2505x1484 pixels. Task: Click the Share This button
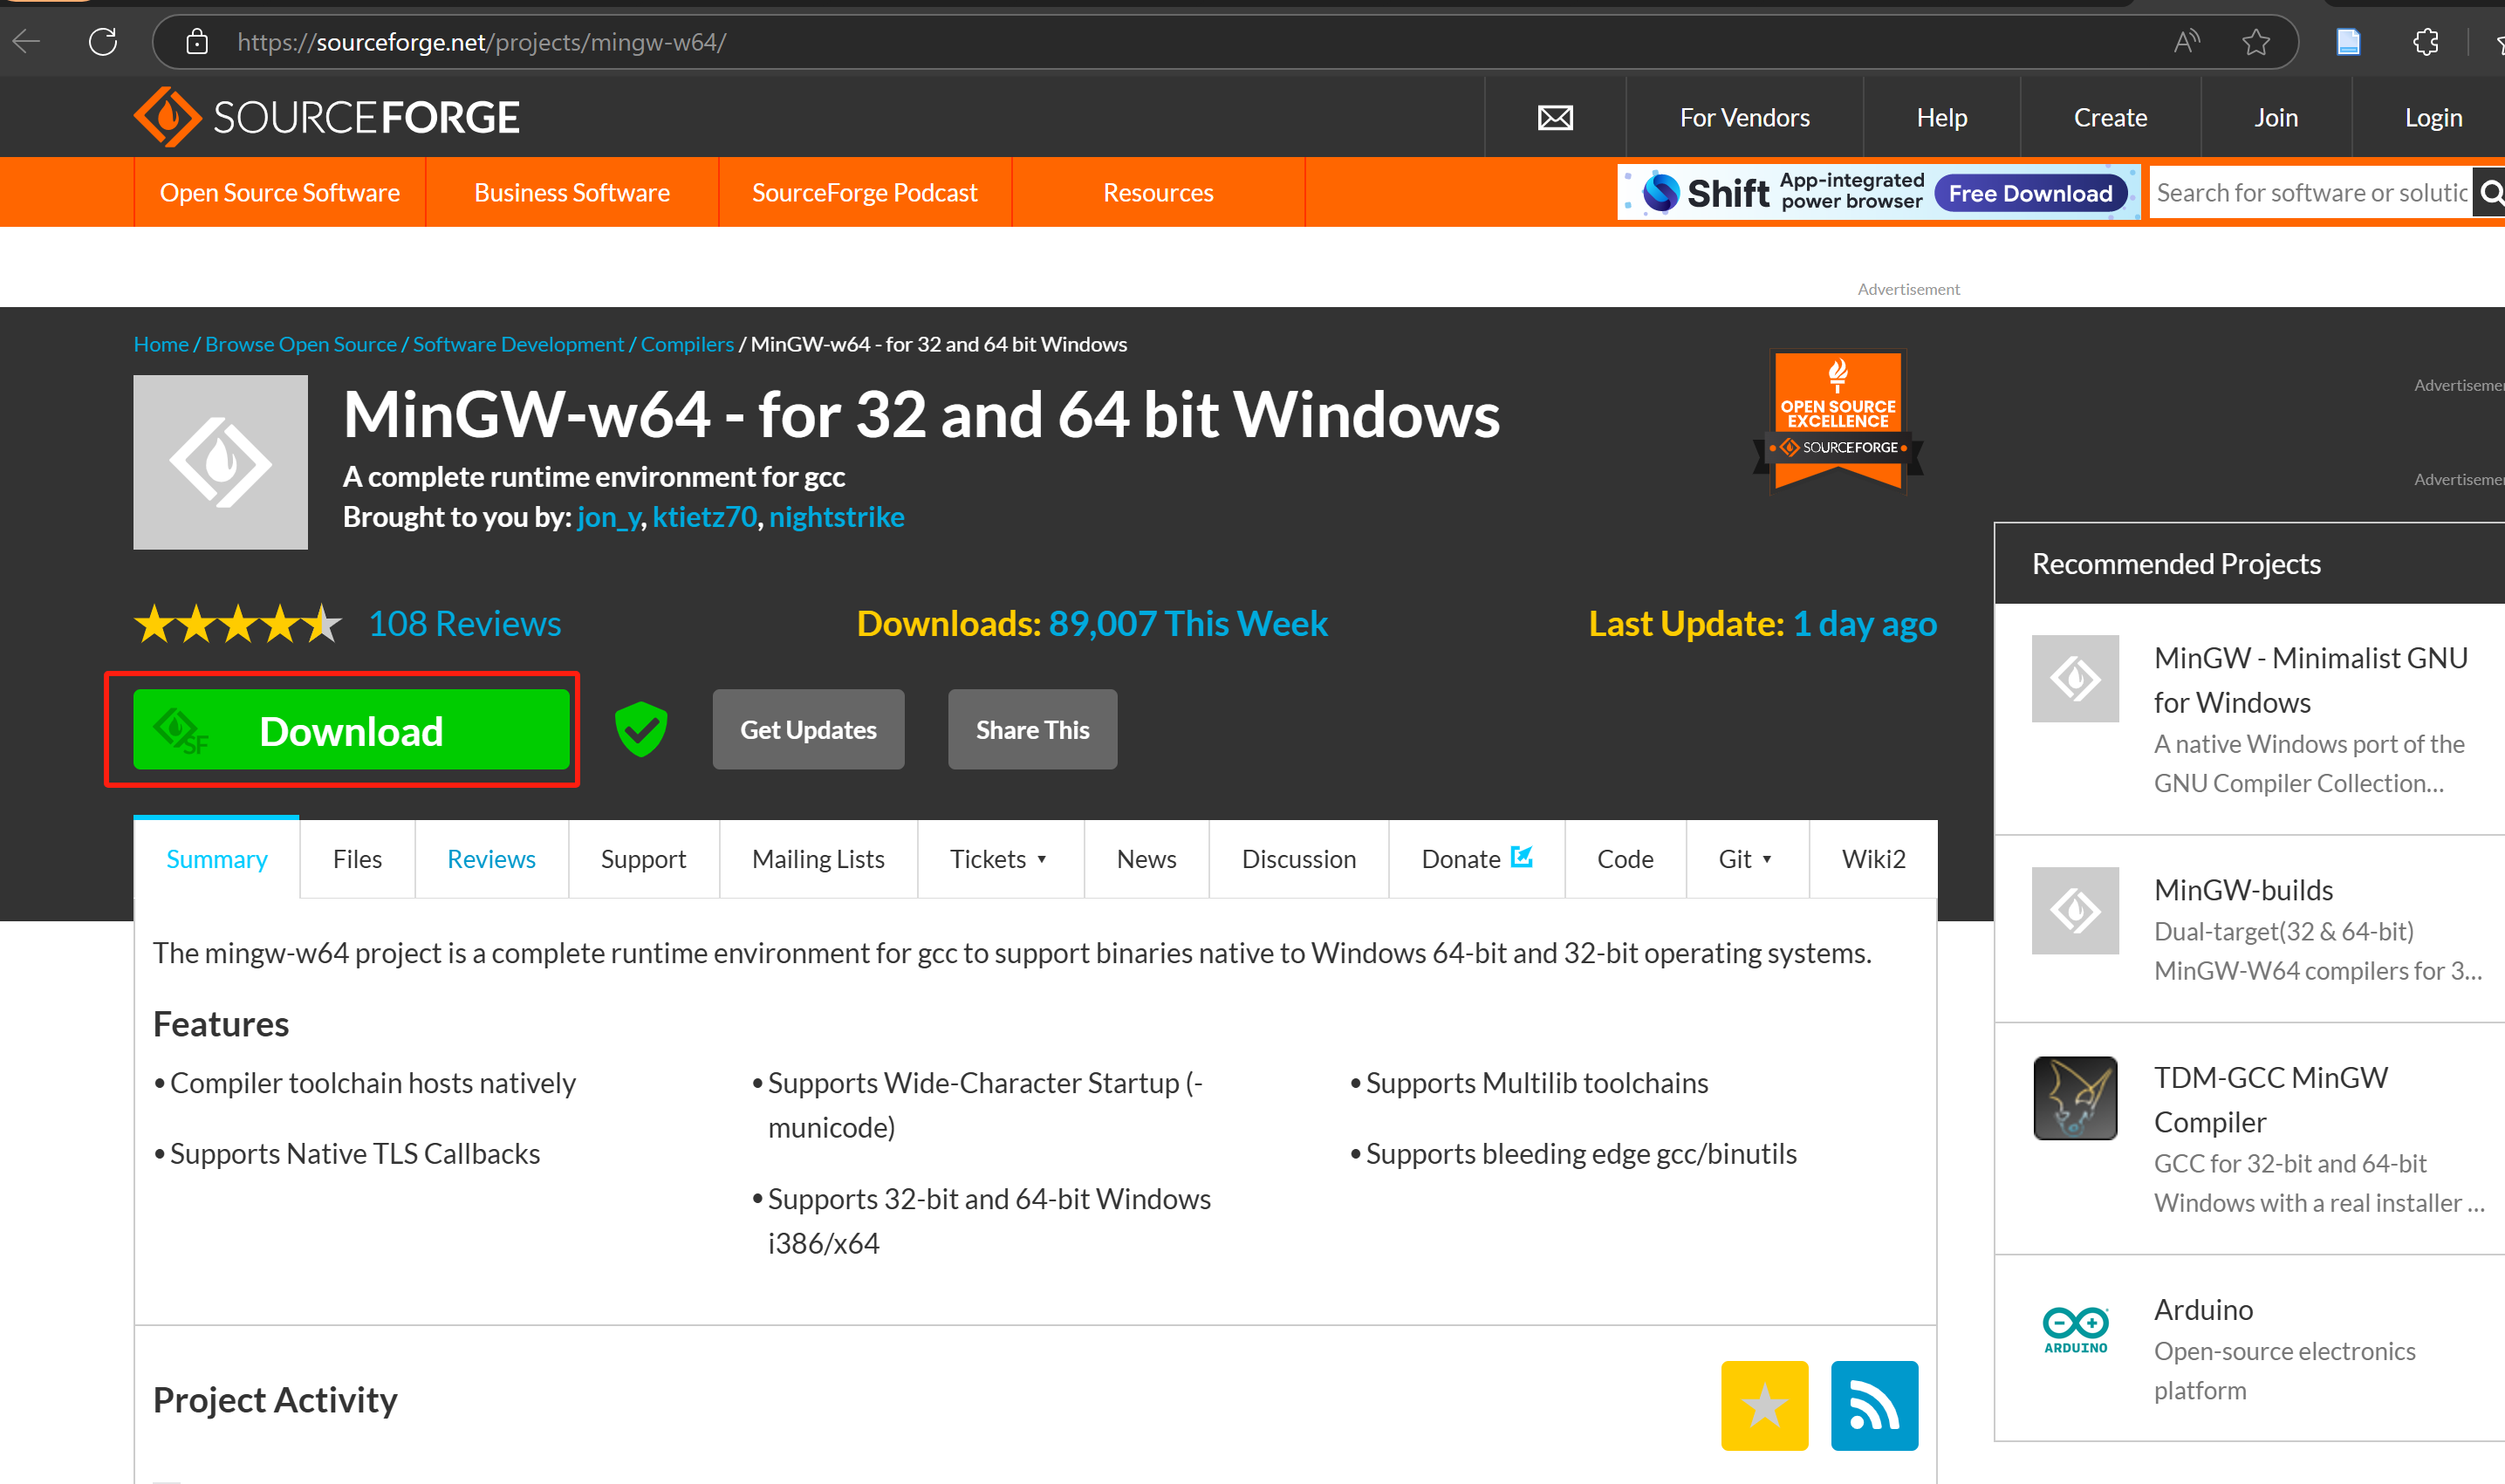(1032, 730)
